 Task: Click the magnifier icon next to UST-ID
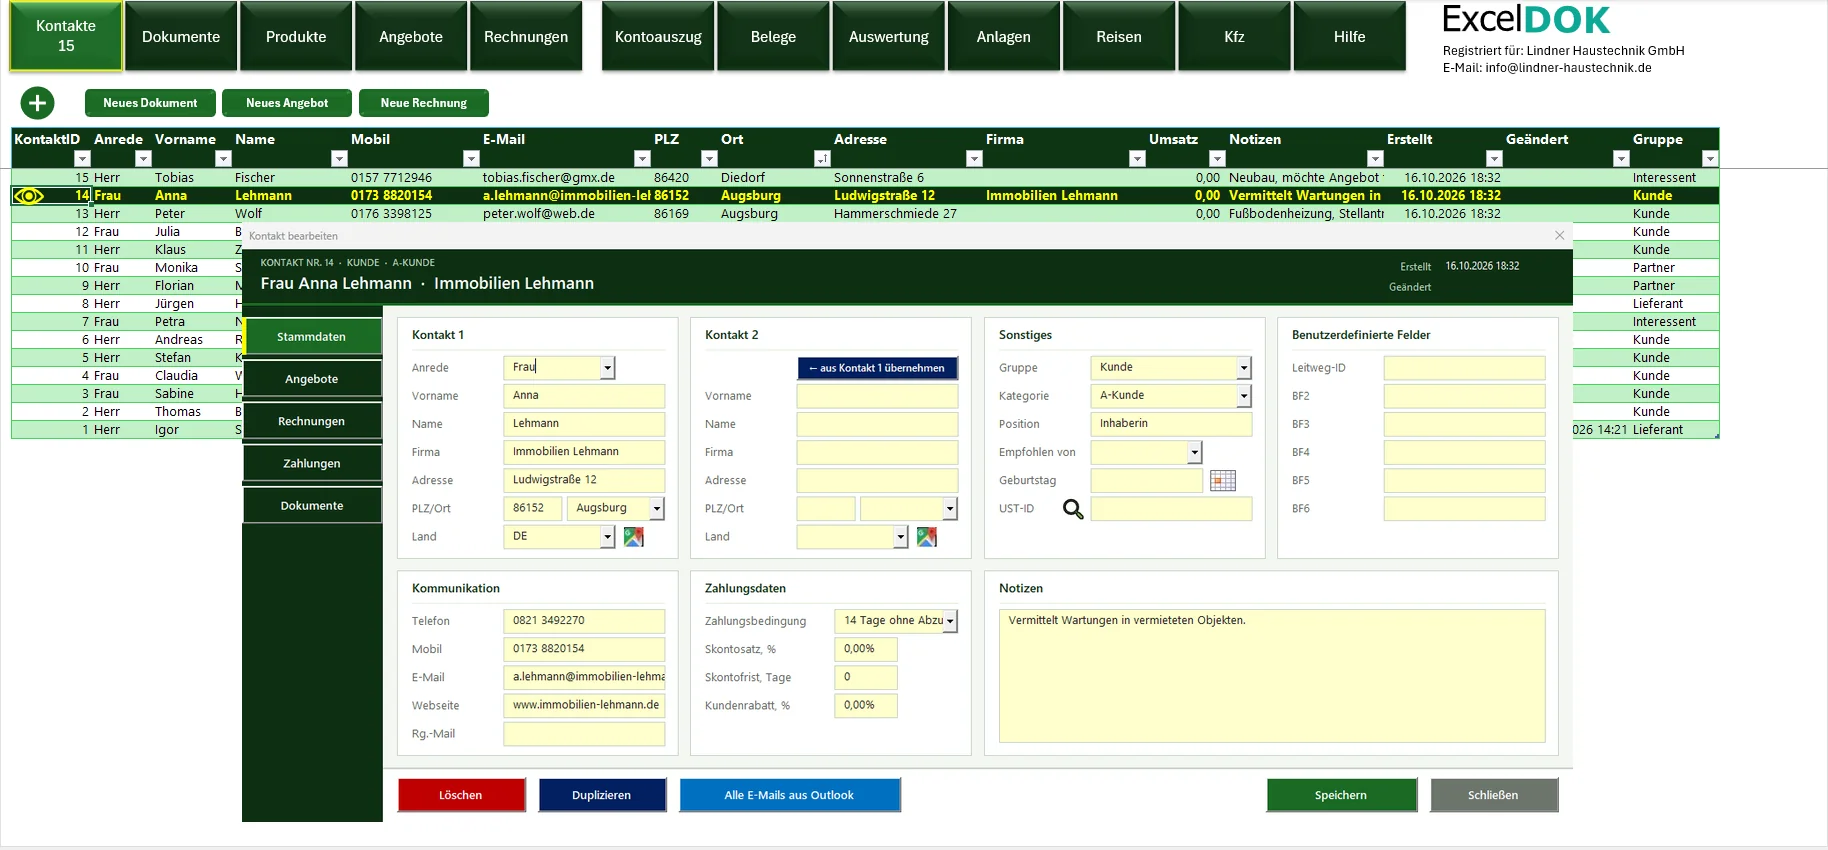click(1073, 509)
